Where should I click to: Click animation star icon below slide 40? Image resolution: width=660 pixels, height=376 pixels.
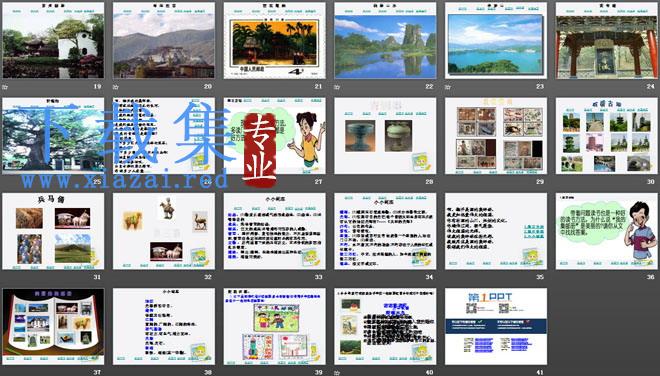tap(337, 373)
